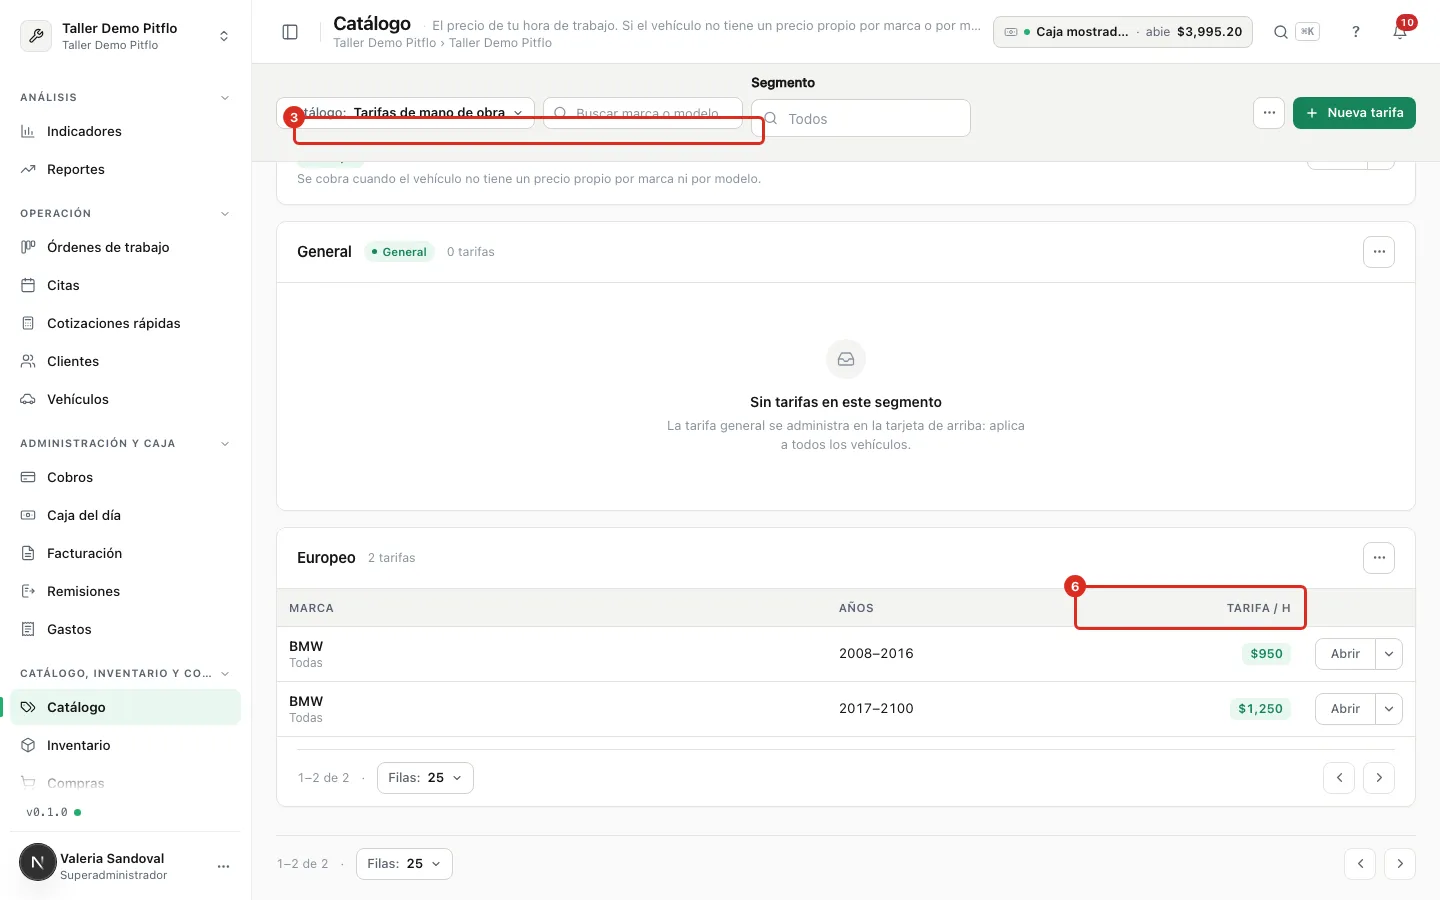Open user menu dots beside Valeria Sandoval
This screenshot has width=1440, height=900.
[x=223, y=866]
